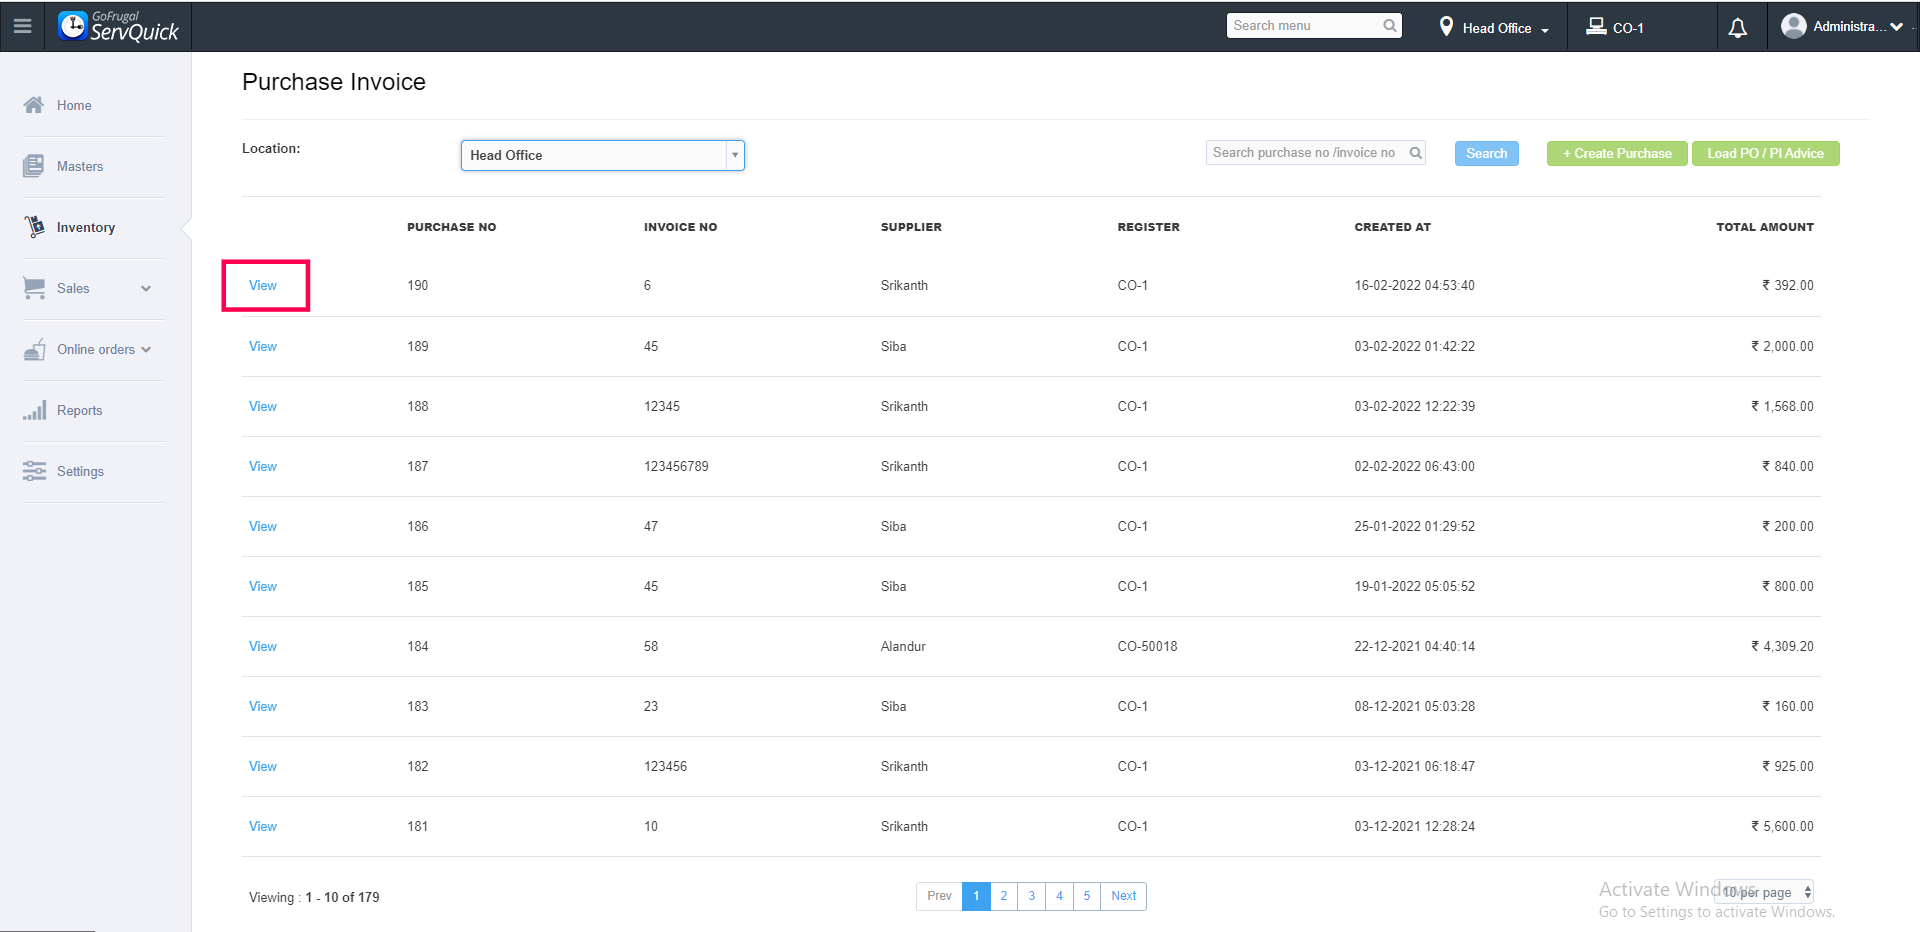
Task: Click the TOTAL AMOUNT column header
Action: [1765, 227]
